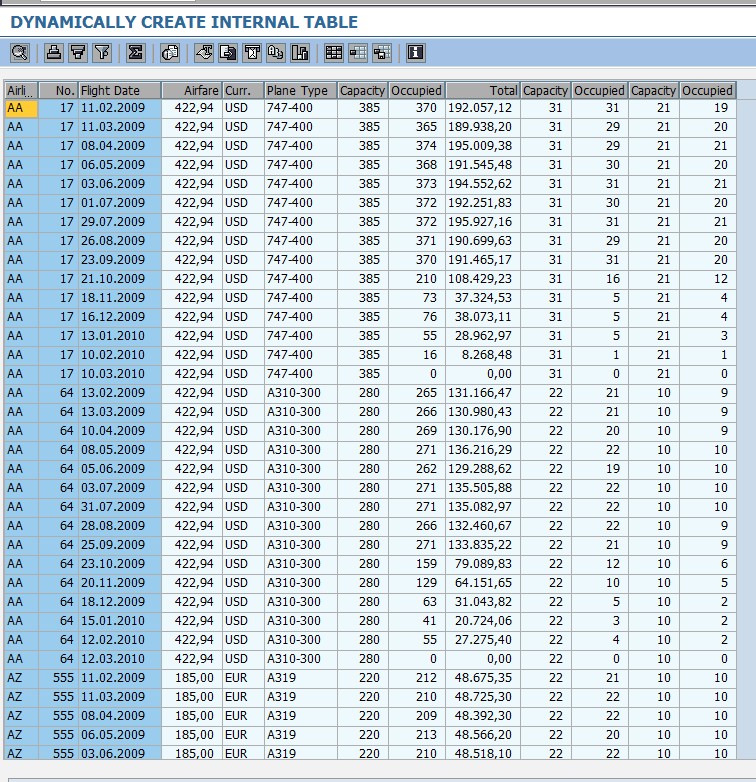The width and height of the screenshot is (756, 782).
Task: Click total cell 48.675,35
Action: pos(483,678)
